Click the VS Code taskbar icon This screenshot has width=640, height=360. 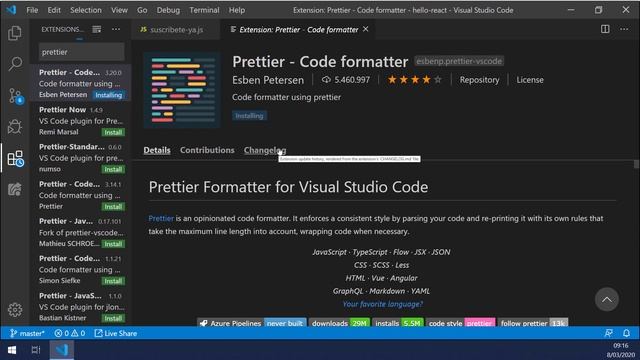coord(62,350)
